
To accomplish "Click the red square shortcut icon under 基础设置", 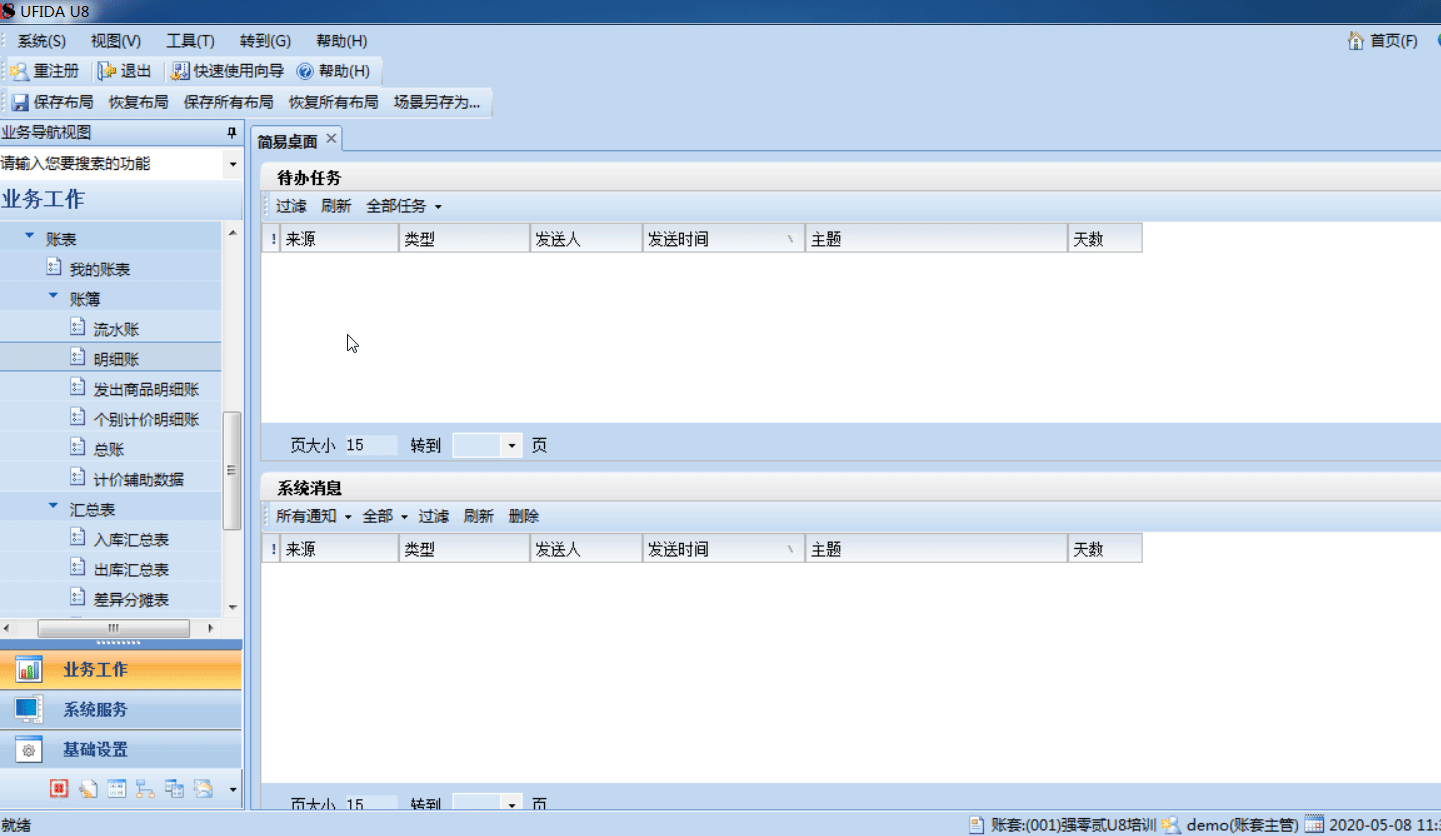I will pyautogui.click(x=59, y=788).
